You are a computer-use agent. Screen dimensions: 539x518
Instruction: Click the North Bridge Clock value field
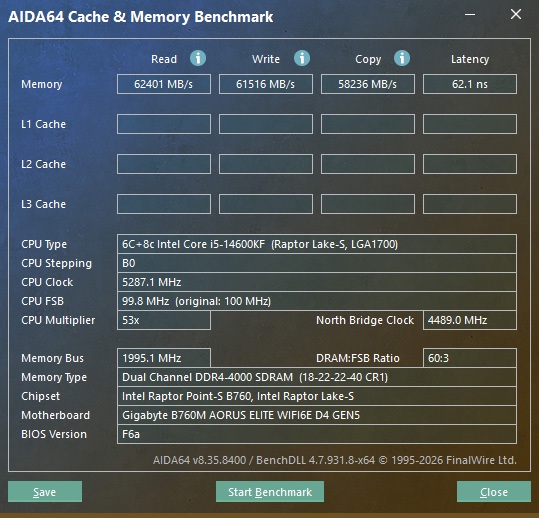point(470,320)
